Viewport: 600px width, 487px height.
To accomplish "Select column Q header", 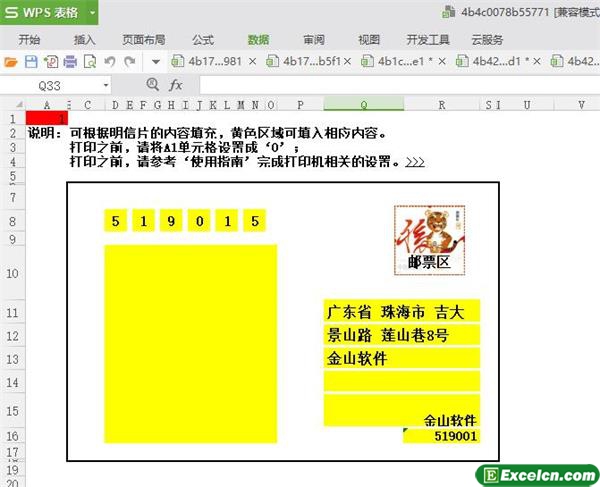I will 364,105.
